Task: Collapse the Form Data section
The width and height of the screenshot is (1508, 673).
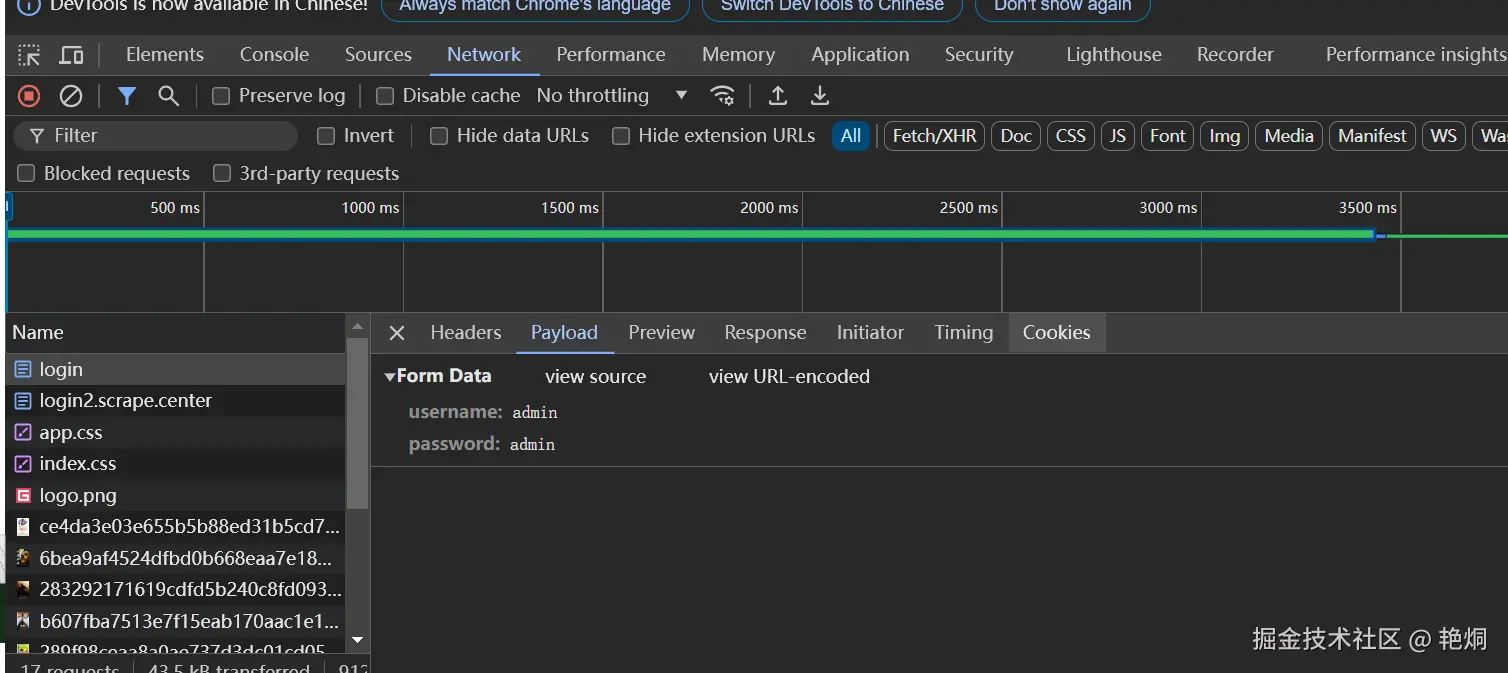Action: pos(390,377)
